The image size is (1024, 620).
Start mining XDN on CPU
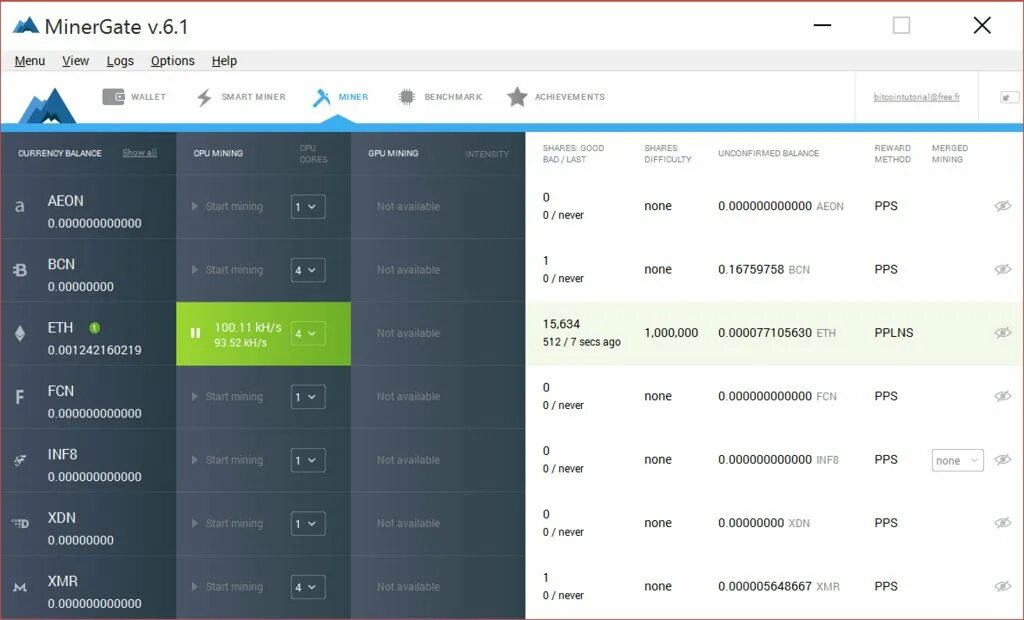pyautogui.click(x=227, y=523)
